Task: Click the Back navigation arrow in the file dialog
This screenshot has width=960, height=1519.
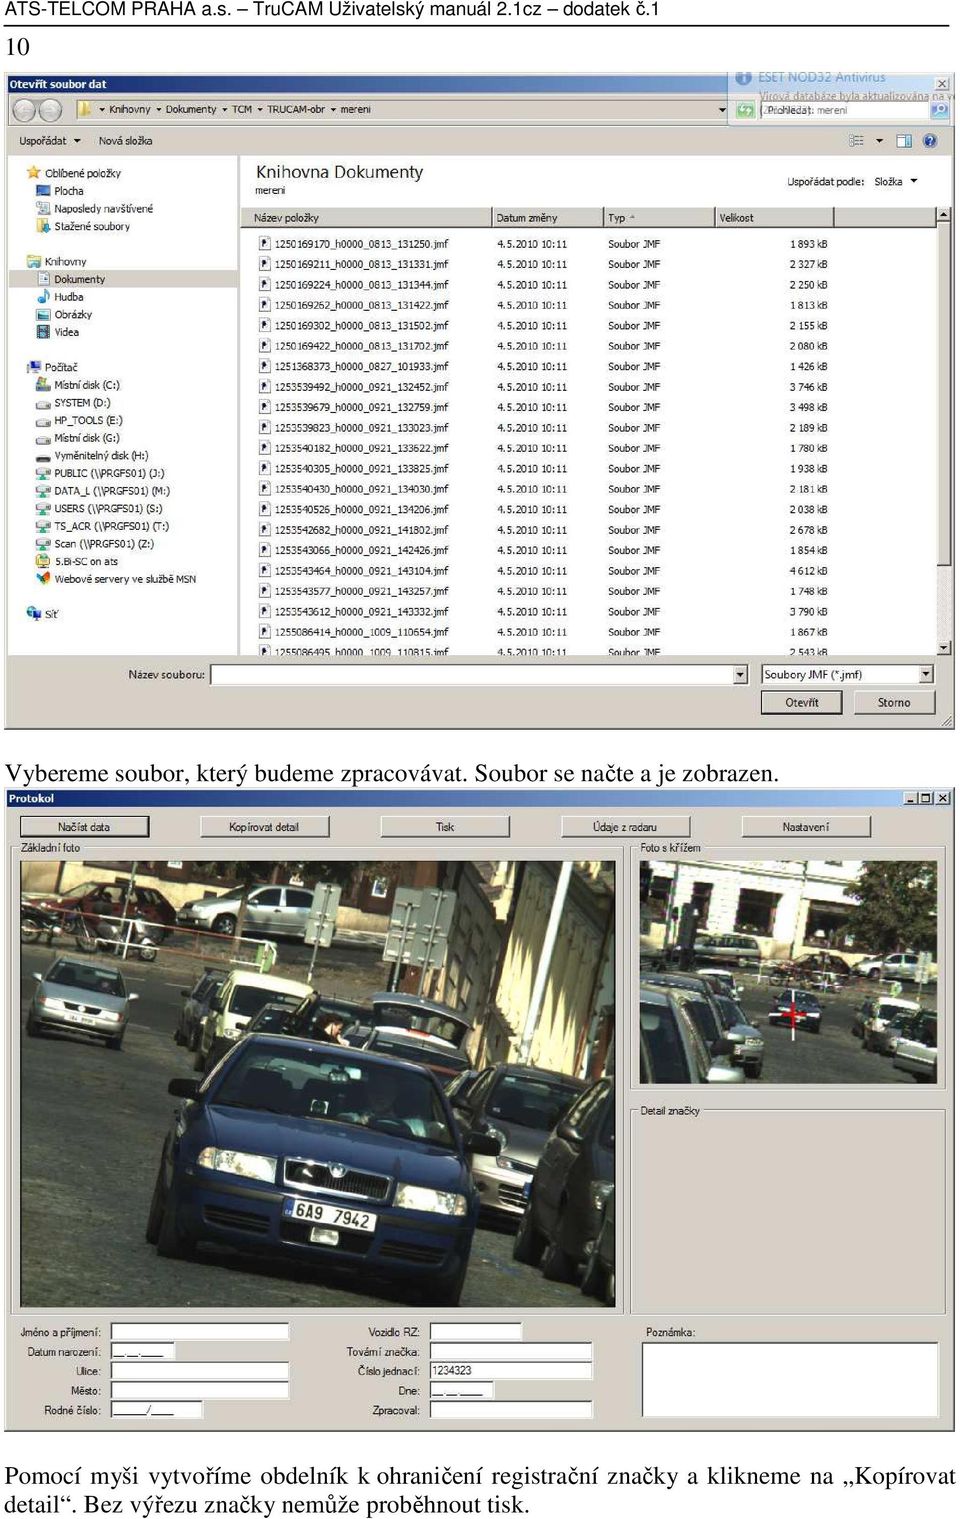Action: [25, 110]
